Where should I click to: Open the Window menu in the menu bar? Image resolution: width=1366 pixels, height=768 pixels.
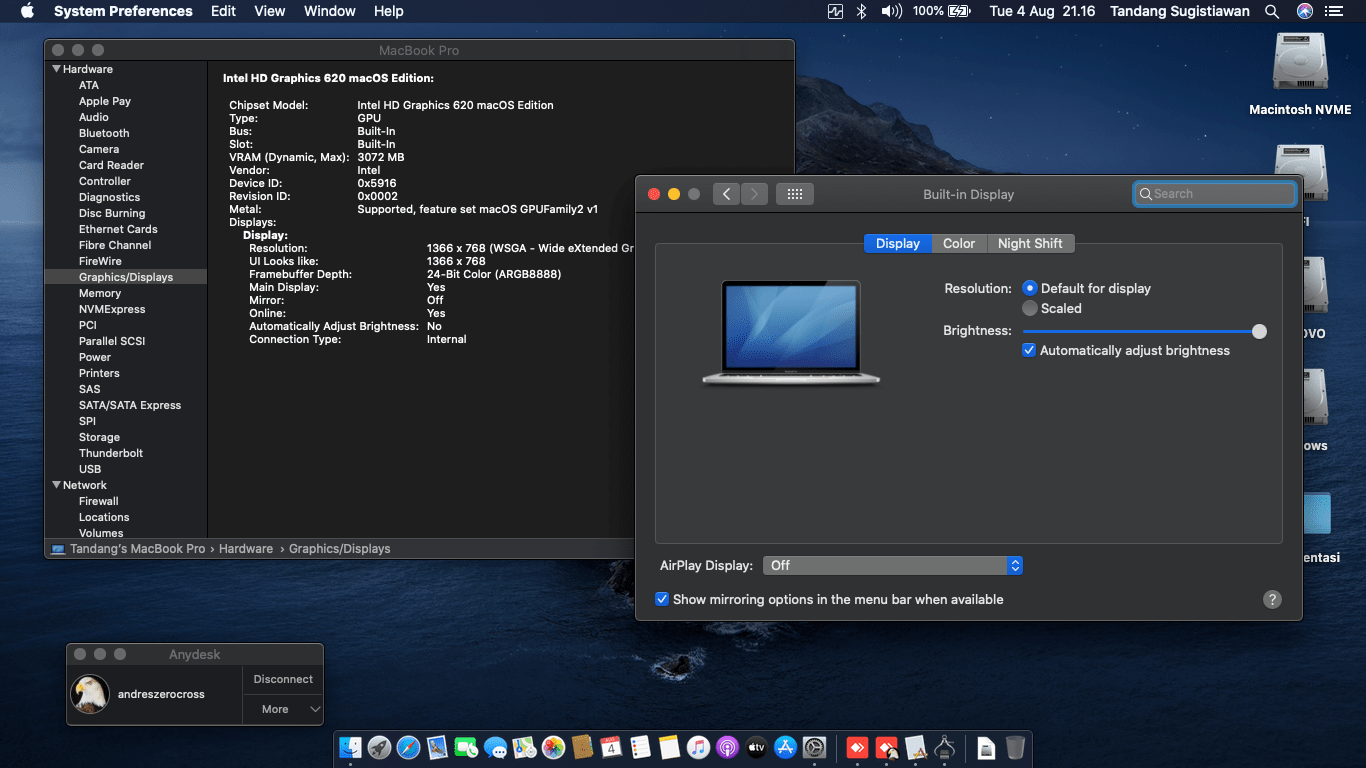pos(329,11)
